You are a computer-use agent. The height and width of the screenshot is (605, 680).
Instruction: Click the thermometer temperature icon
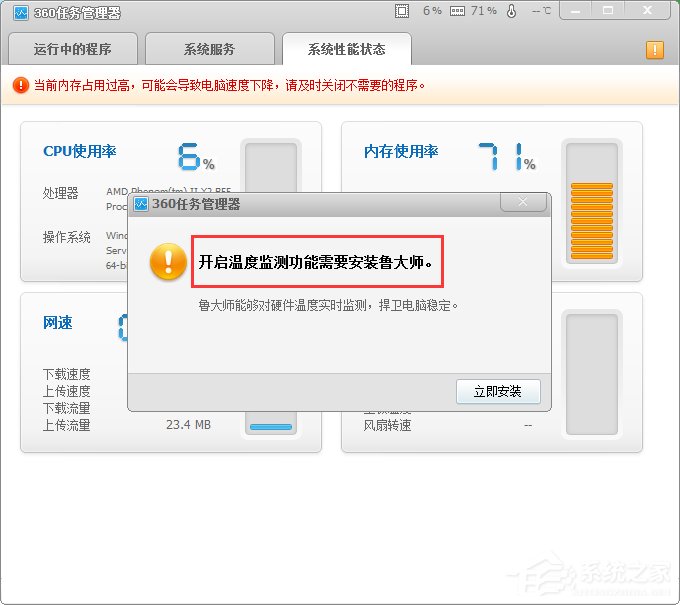[x=511, y=11]
